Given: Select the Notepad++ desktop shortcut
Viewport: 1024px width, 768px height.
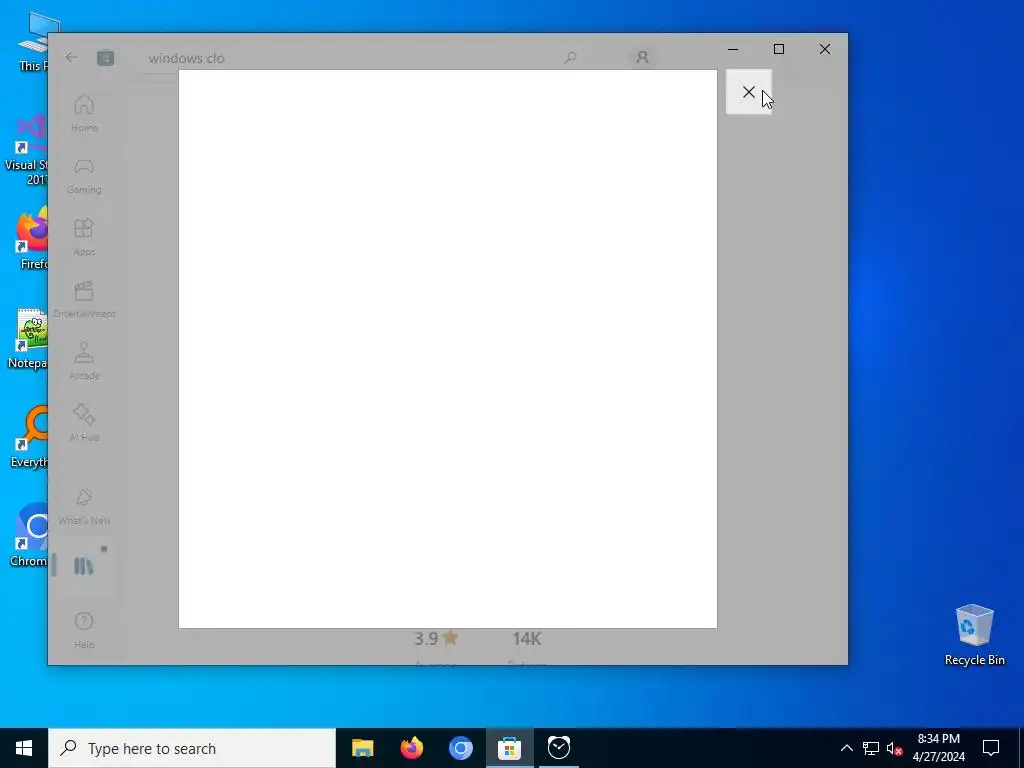Looking at the screenshot, I should [x=27, y=338].
